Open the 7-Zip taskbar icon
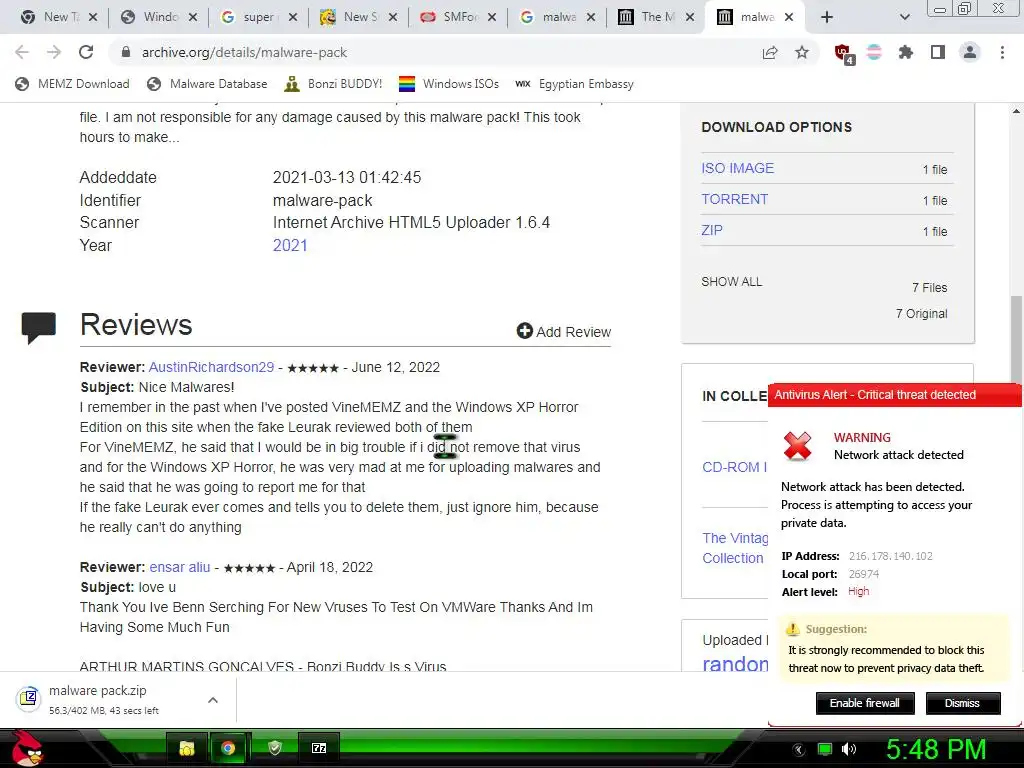The width and height of the screenshot is (1024, 768). (x=319, y=748)
